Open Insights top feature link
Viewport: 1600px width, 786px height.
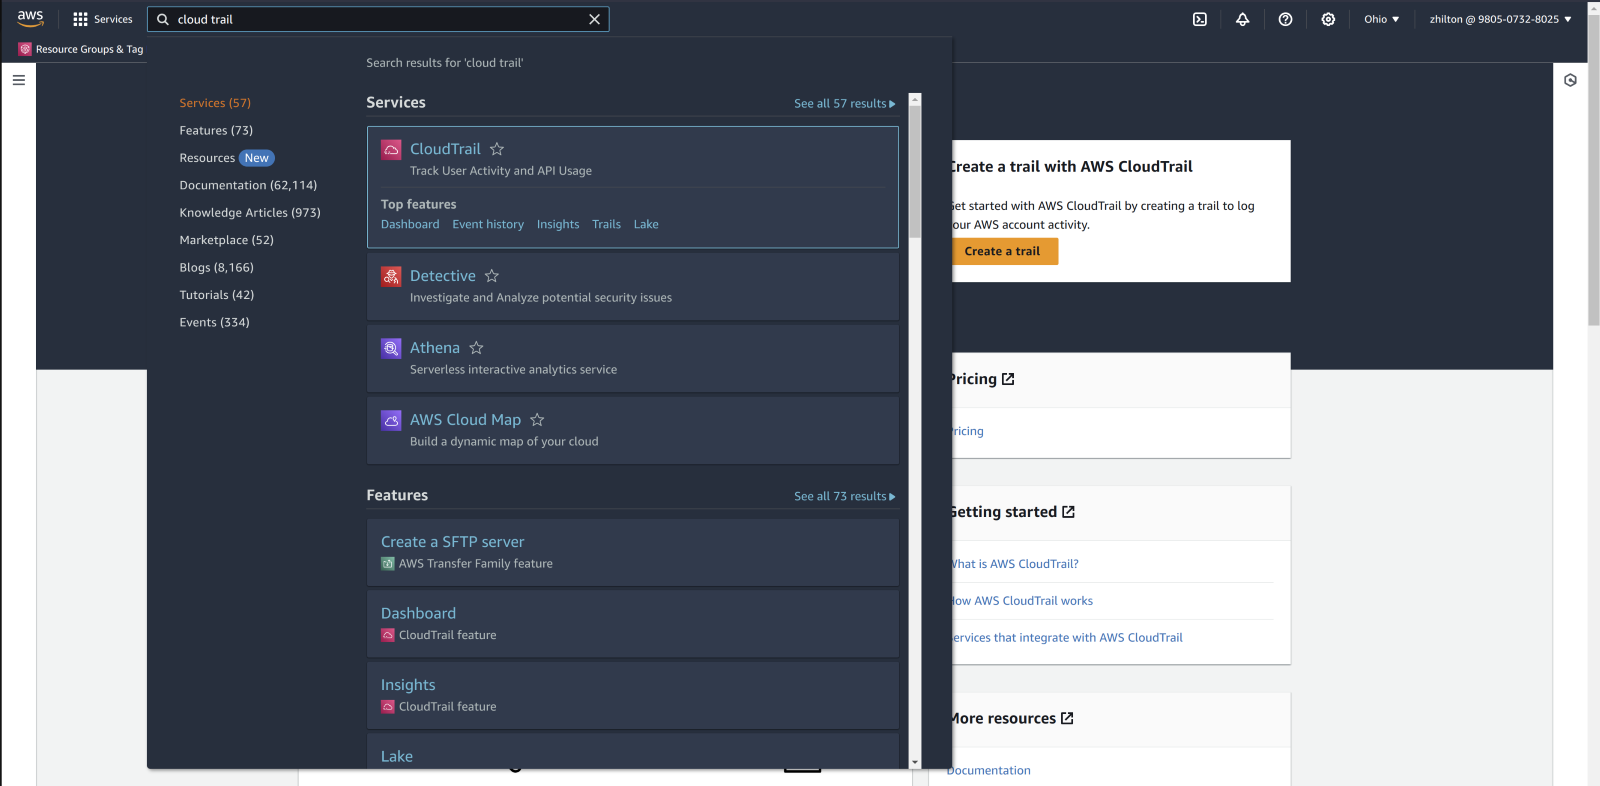point(558,224)
